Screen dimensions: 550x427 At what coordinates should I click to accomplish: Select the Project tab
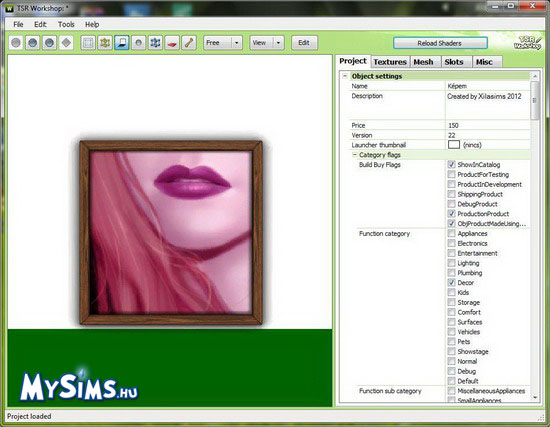click(x=353, y=61)
